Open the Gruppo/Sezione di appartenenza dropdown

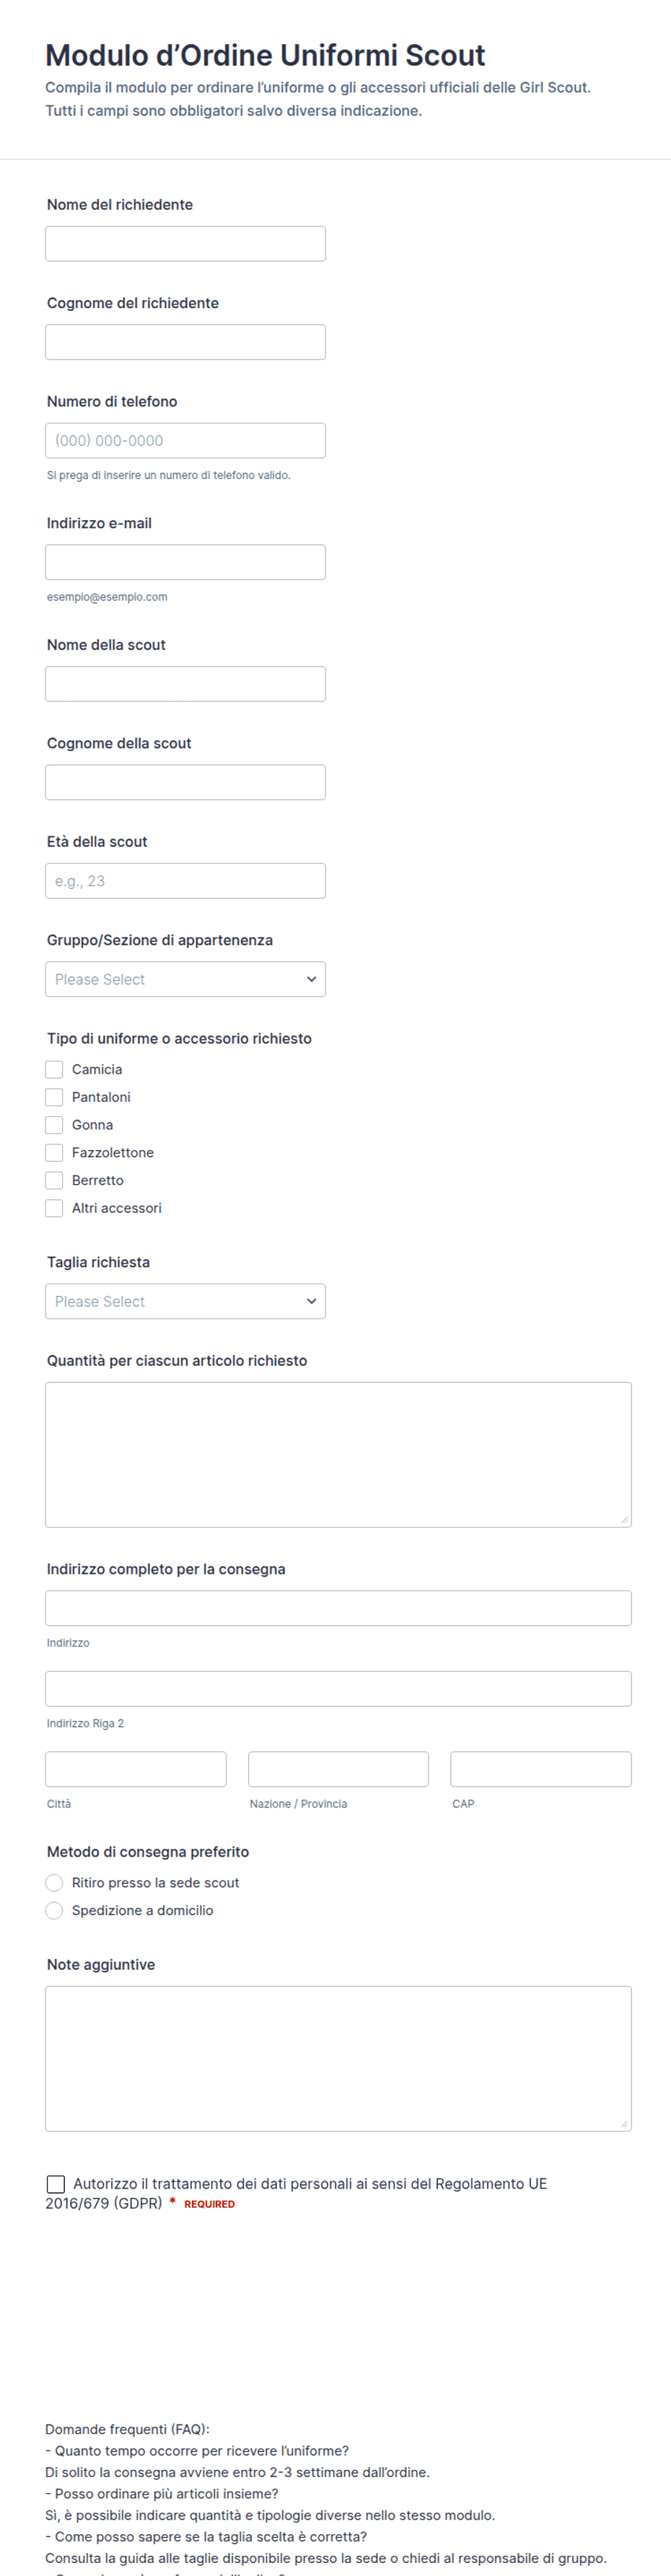coord(185,979)
